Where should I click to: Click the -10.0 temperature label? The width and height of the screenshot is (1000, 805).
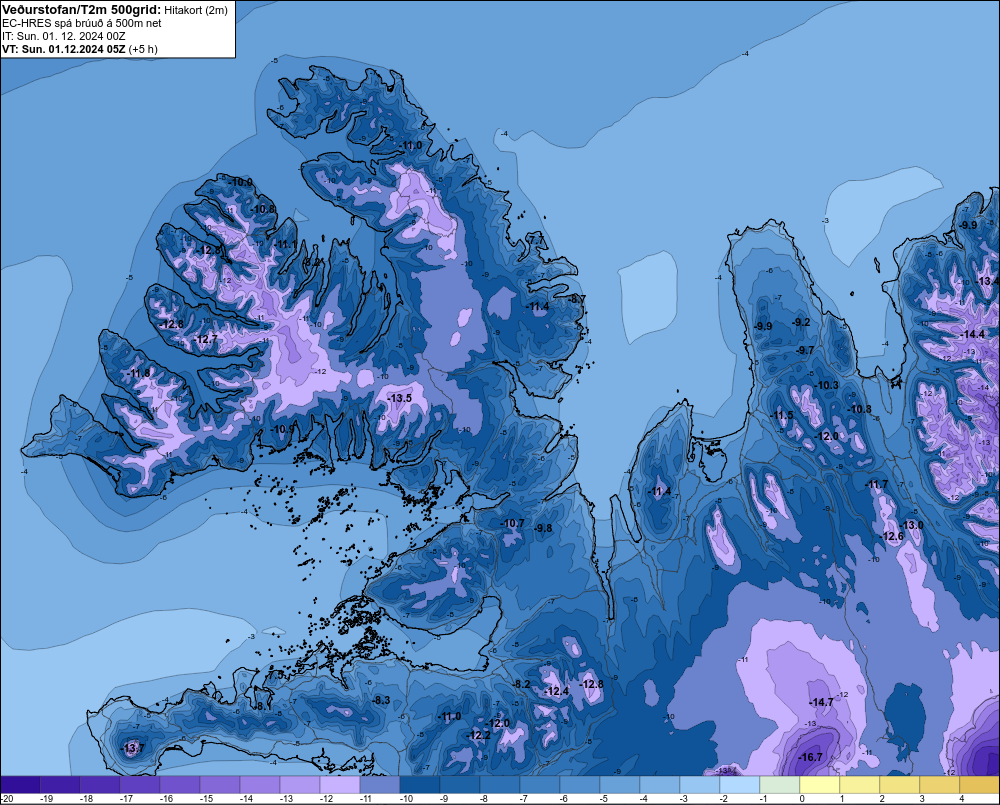pyautogui.click(x=240, y=182)
